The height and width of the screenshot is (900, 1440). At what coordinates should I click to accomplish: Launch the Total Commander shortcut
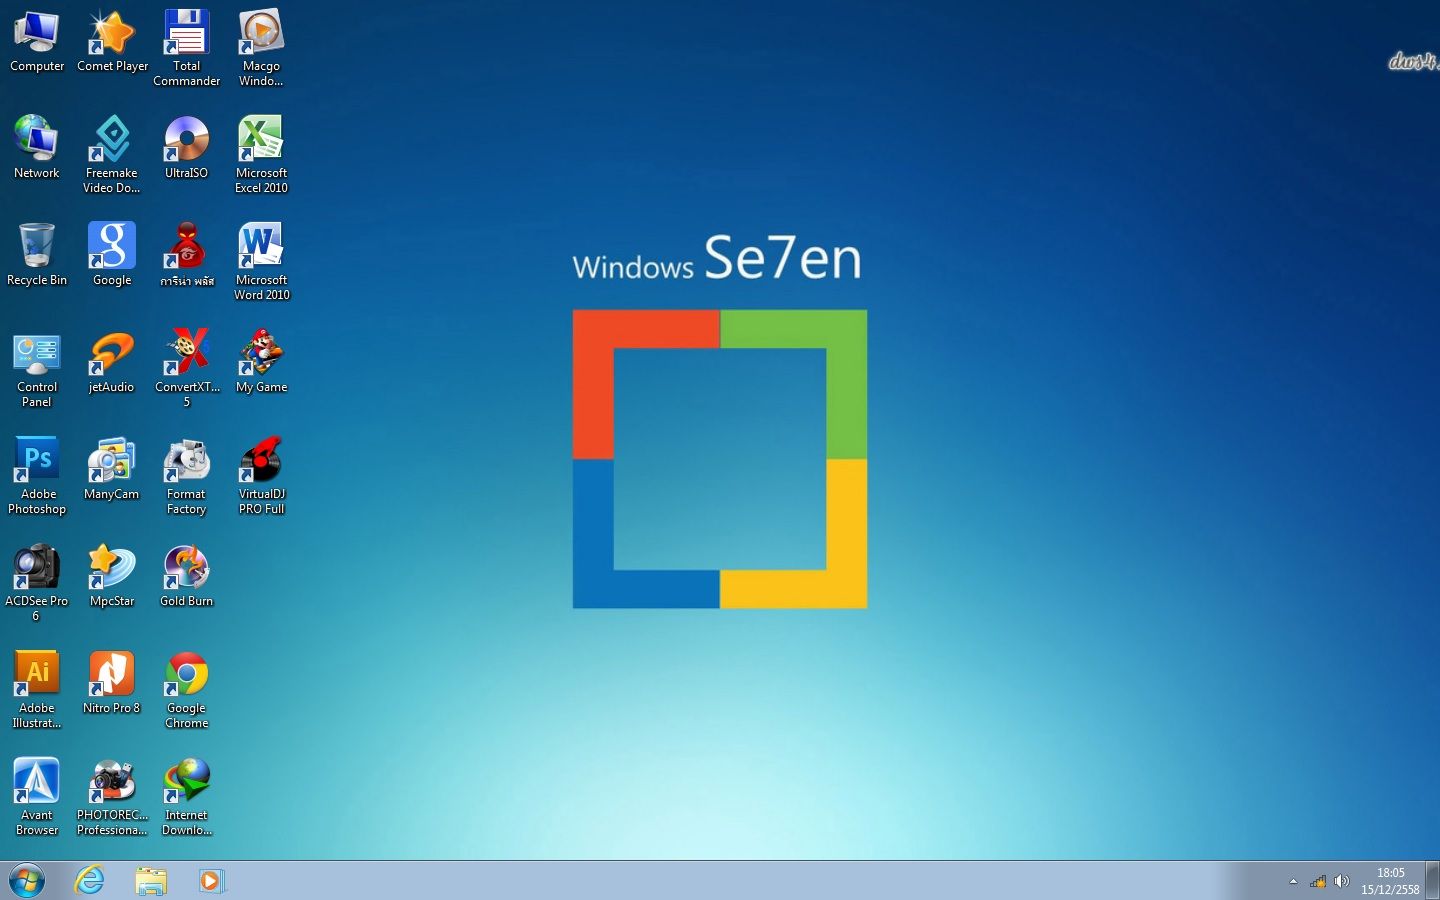point(187,48)
